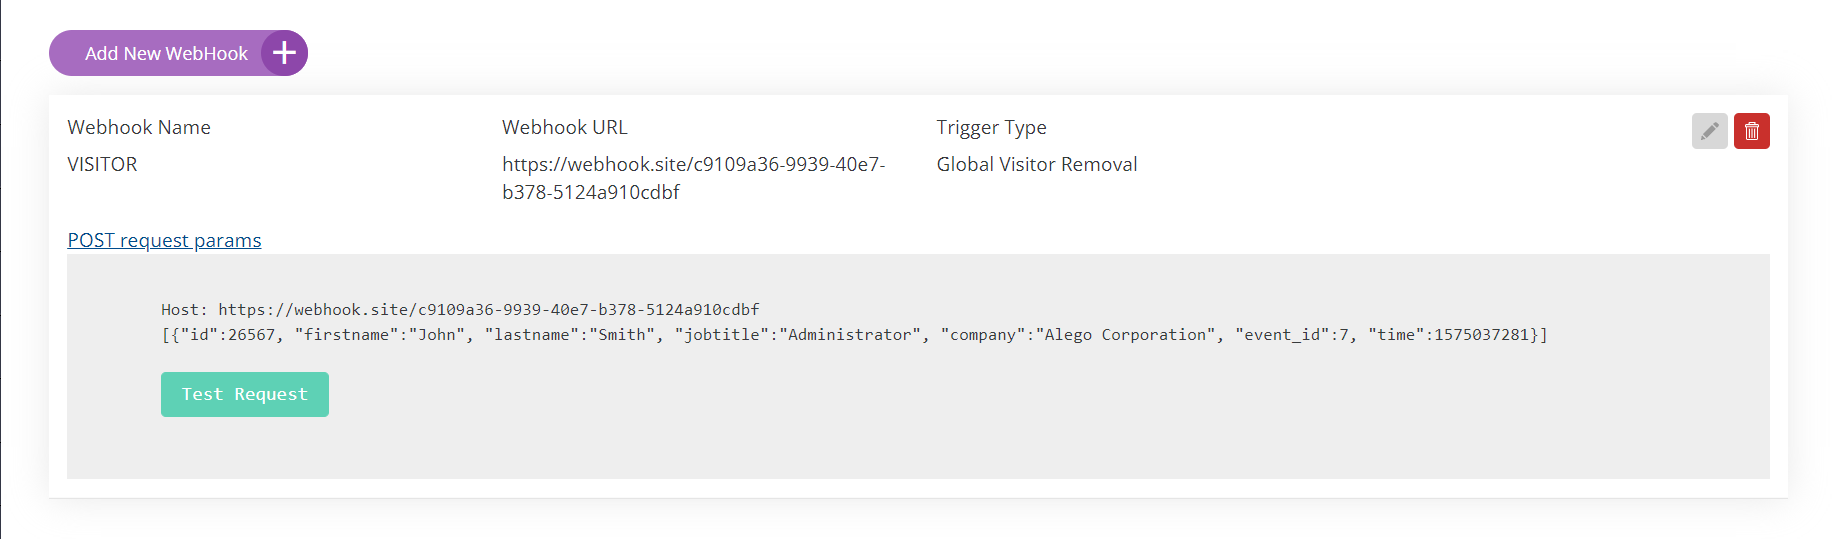
Task: Edit the VISITOR webhook with the pencil icon
Action: coord(1709,131)
